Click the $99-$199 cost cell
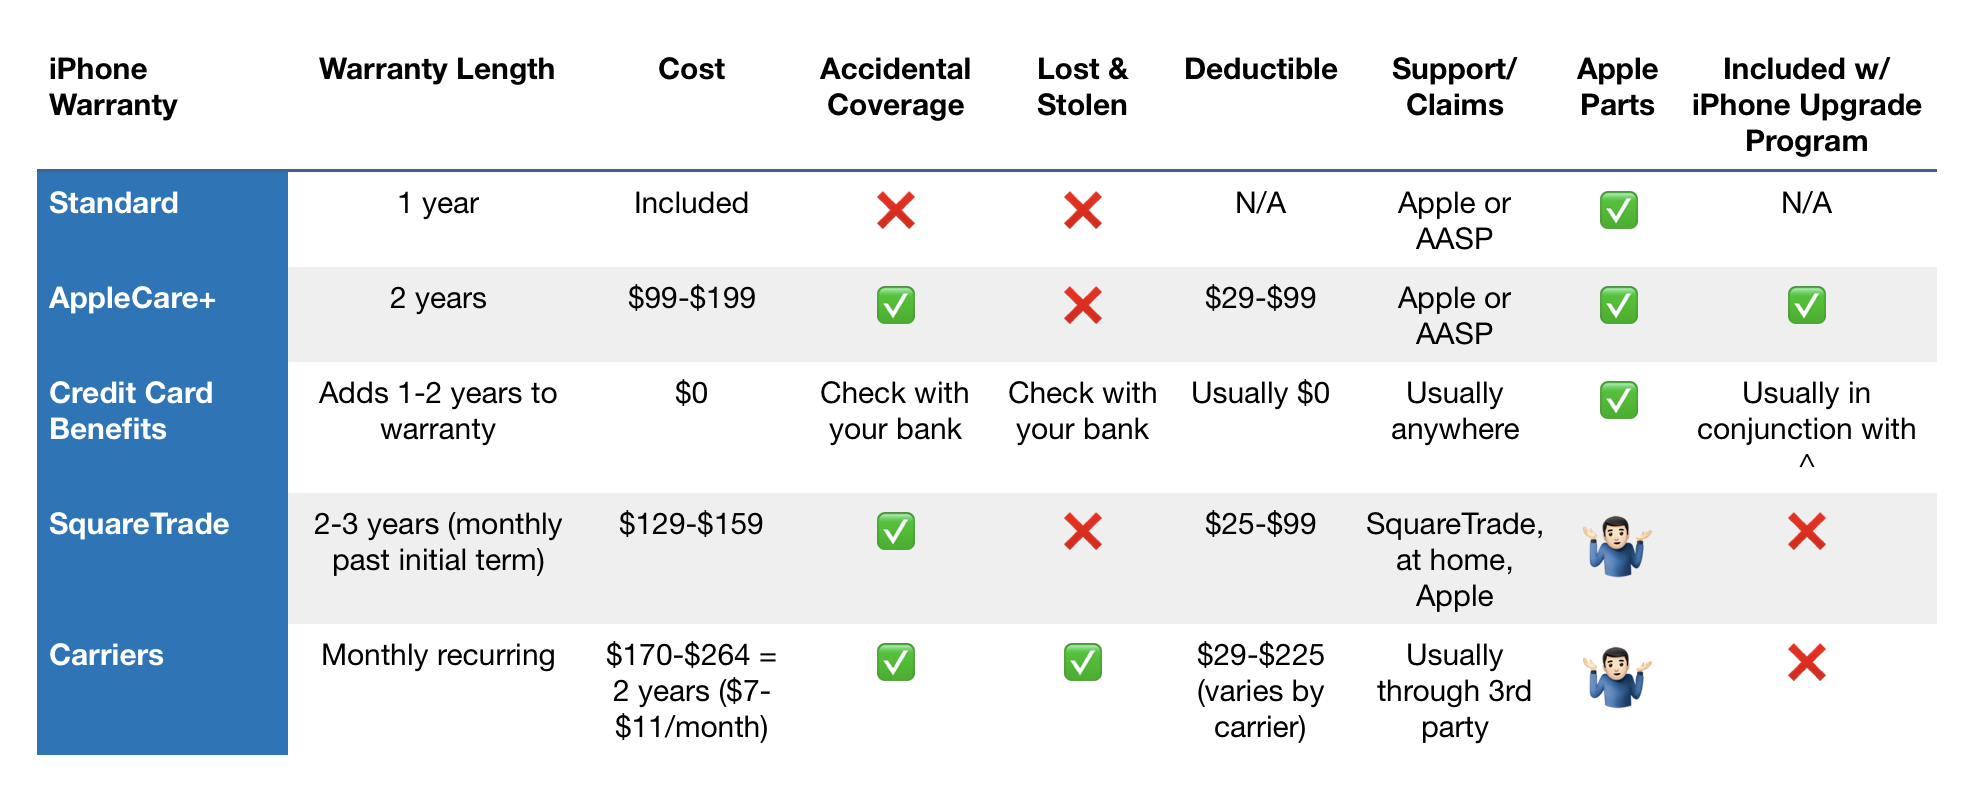The height and width of the screenshot is (792, 1964). [x=691, y=298]
